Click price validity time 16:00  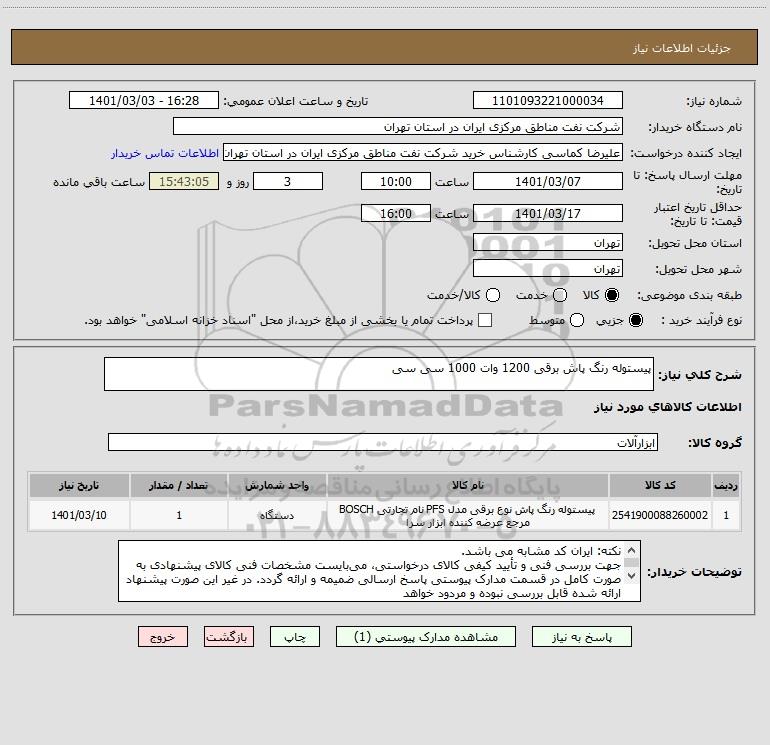pyautogui.click(x=396, y=214)
